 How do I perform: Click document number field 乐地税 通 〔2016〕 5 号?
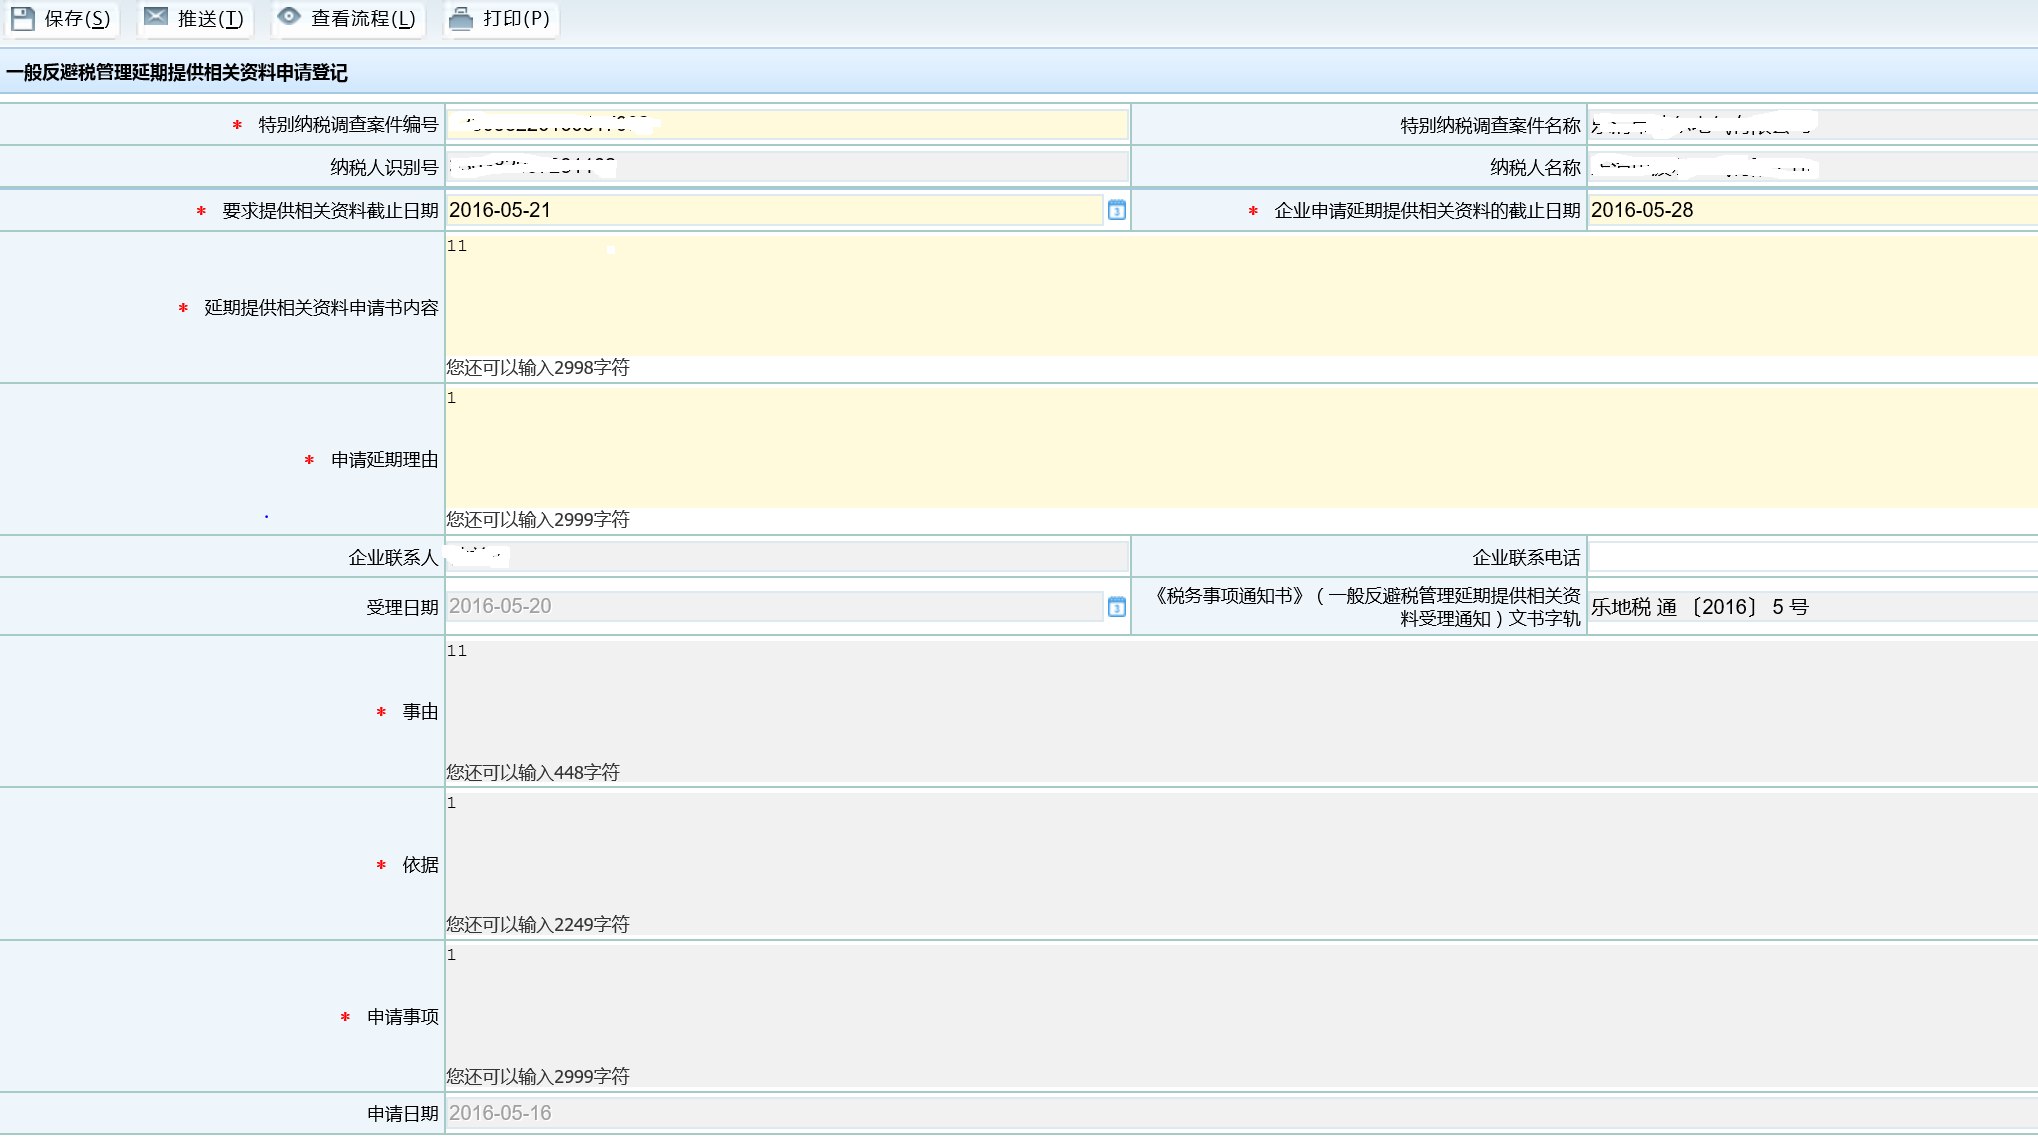click(x=1813, y=606)
